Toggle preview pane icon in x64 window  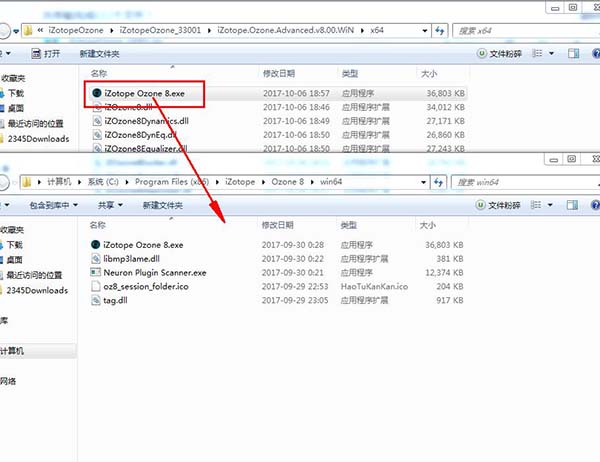click(573, 53)
